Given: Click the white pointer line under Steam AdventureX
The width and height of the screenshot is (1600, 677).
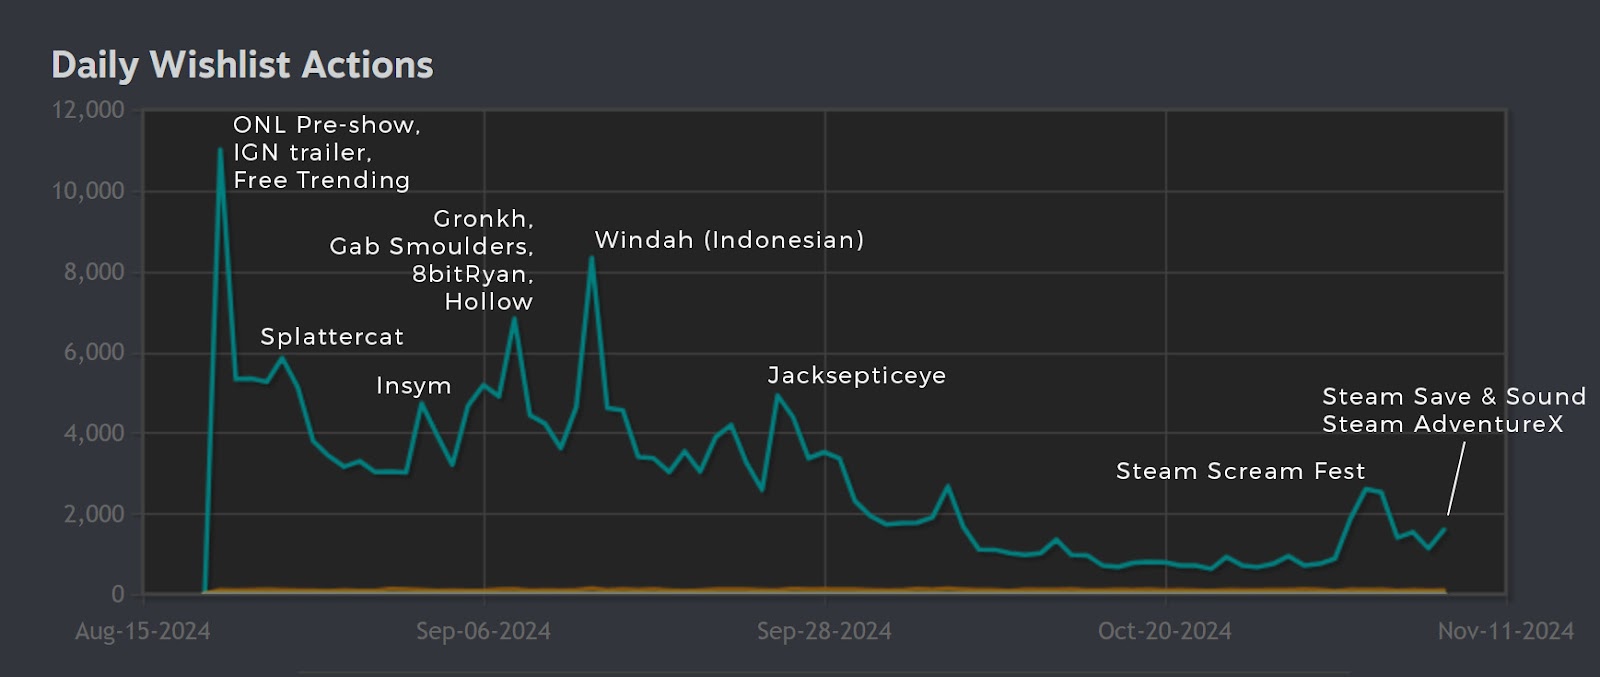Looking at the screenshot, I should click(x=1456, y=479).
